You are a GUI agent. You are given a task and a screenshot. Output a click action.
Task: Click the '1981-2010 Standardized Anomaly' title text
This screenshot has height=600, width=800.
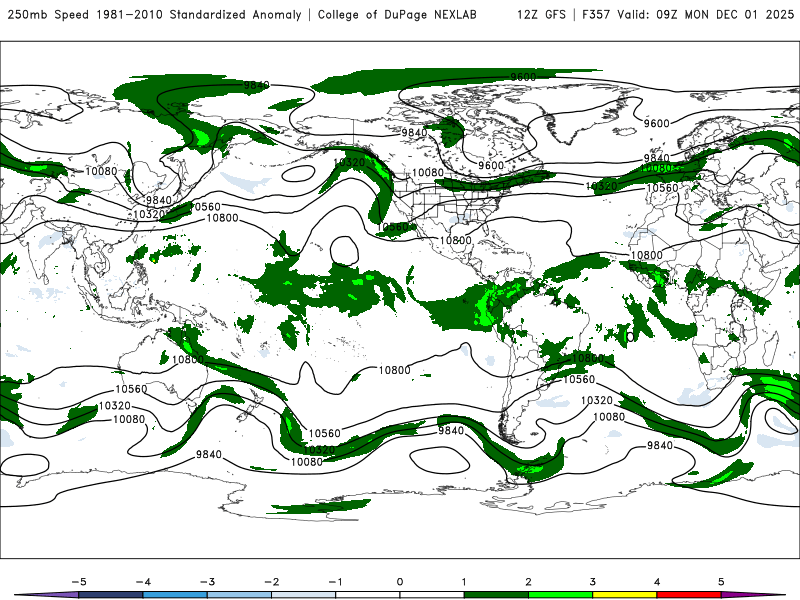pyautogui.click(x=198, y=15)
